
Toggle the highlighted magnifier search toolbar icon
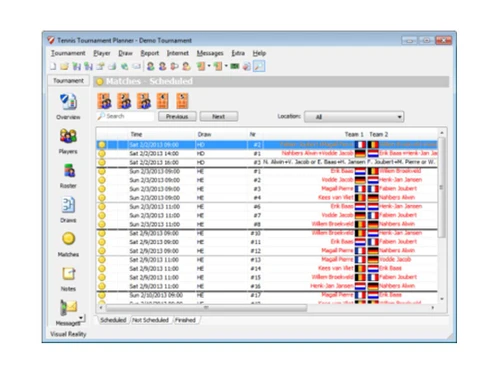click(x=259, y=66)
